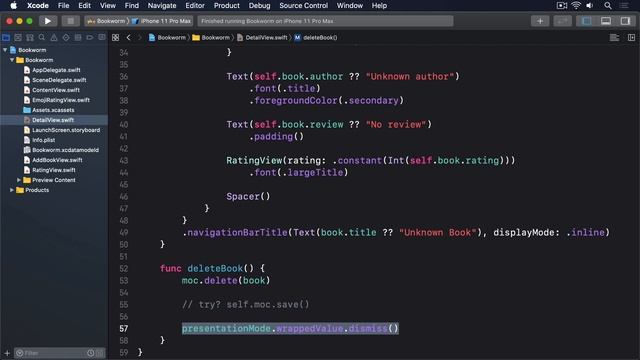Open the Apple menu
This screenshot has height=360, width=640.
[x=13, y=6]
